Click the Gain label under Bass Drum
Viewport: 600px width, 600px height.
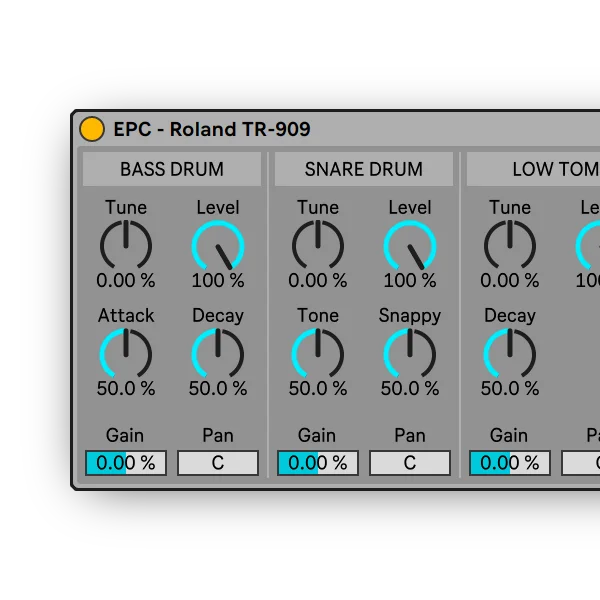[125, 435]
